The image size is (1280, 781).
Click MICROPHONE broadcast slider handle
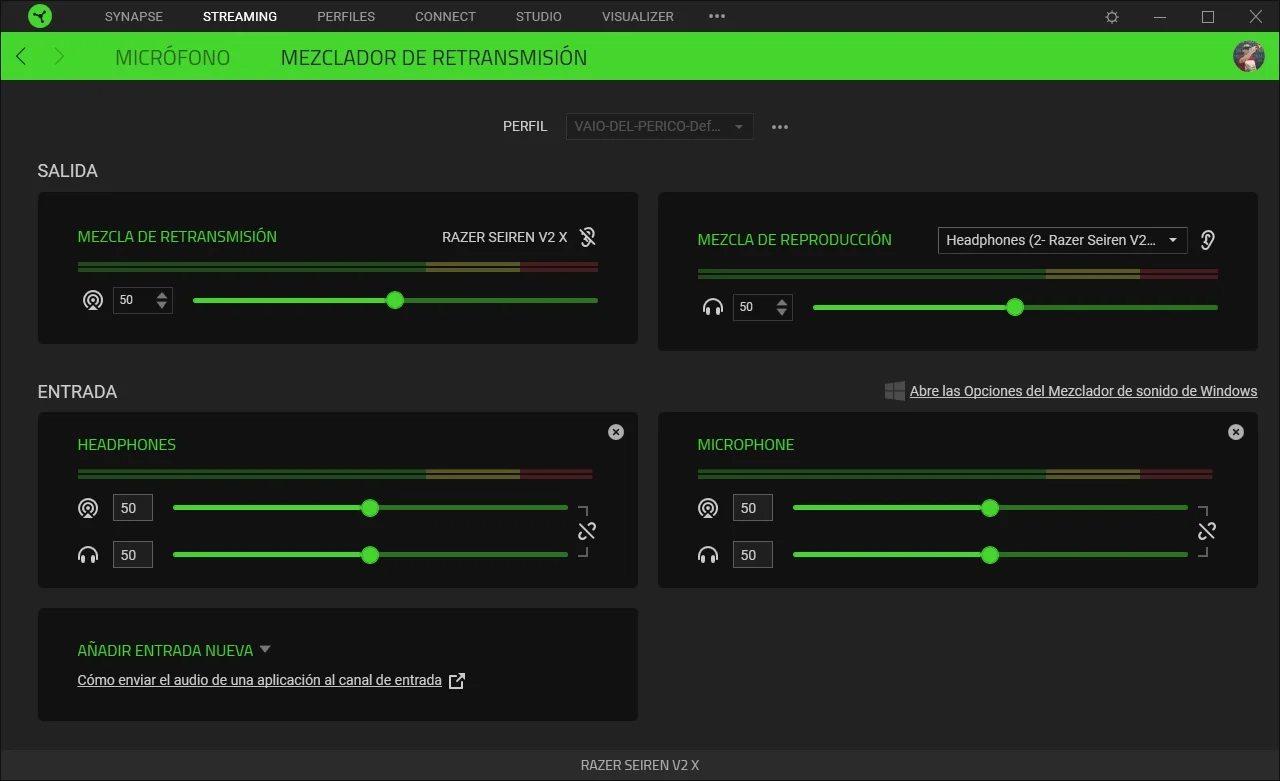pyautogui.click(x=990, y=508)
